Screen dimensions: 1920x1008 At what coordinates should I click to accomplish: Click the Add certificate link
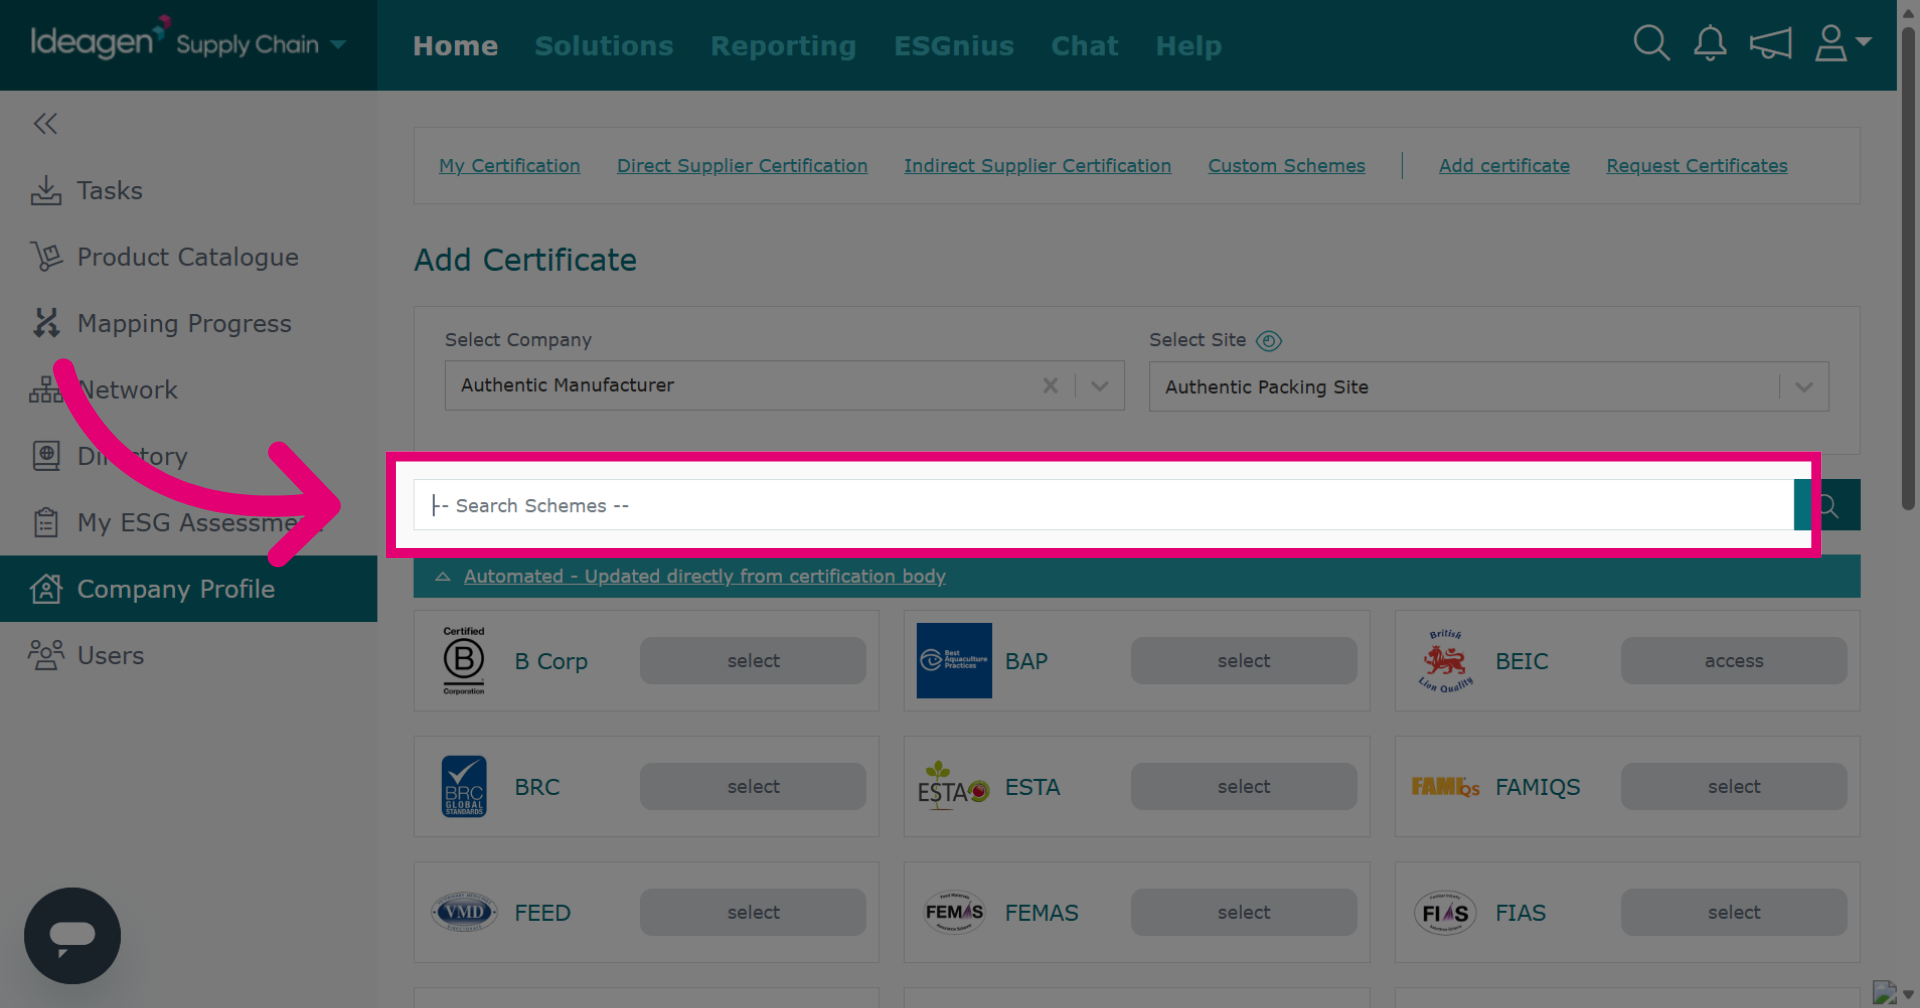click(x=1504, y=166)
